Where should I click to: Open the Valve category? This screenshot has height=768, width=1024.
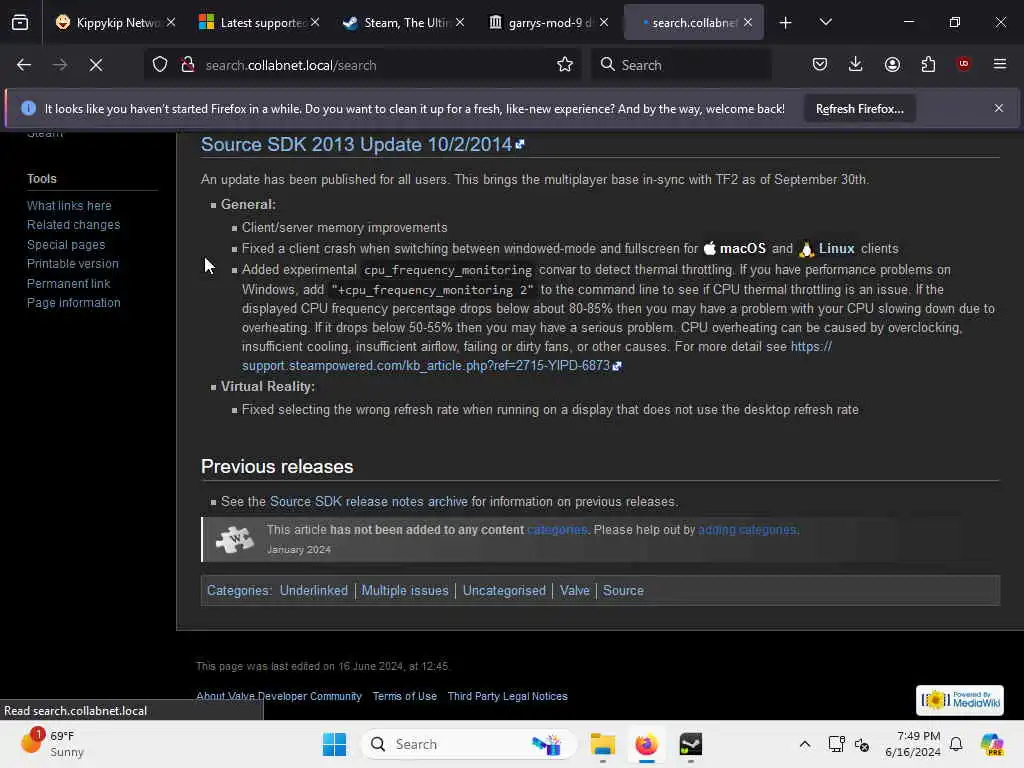point(575,590)
